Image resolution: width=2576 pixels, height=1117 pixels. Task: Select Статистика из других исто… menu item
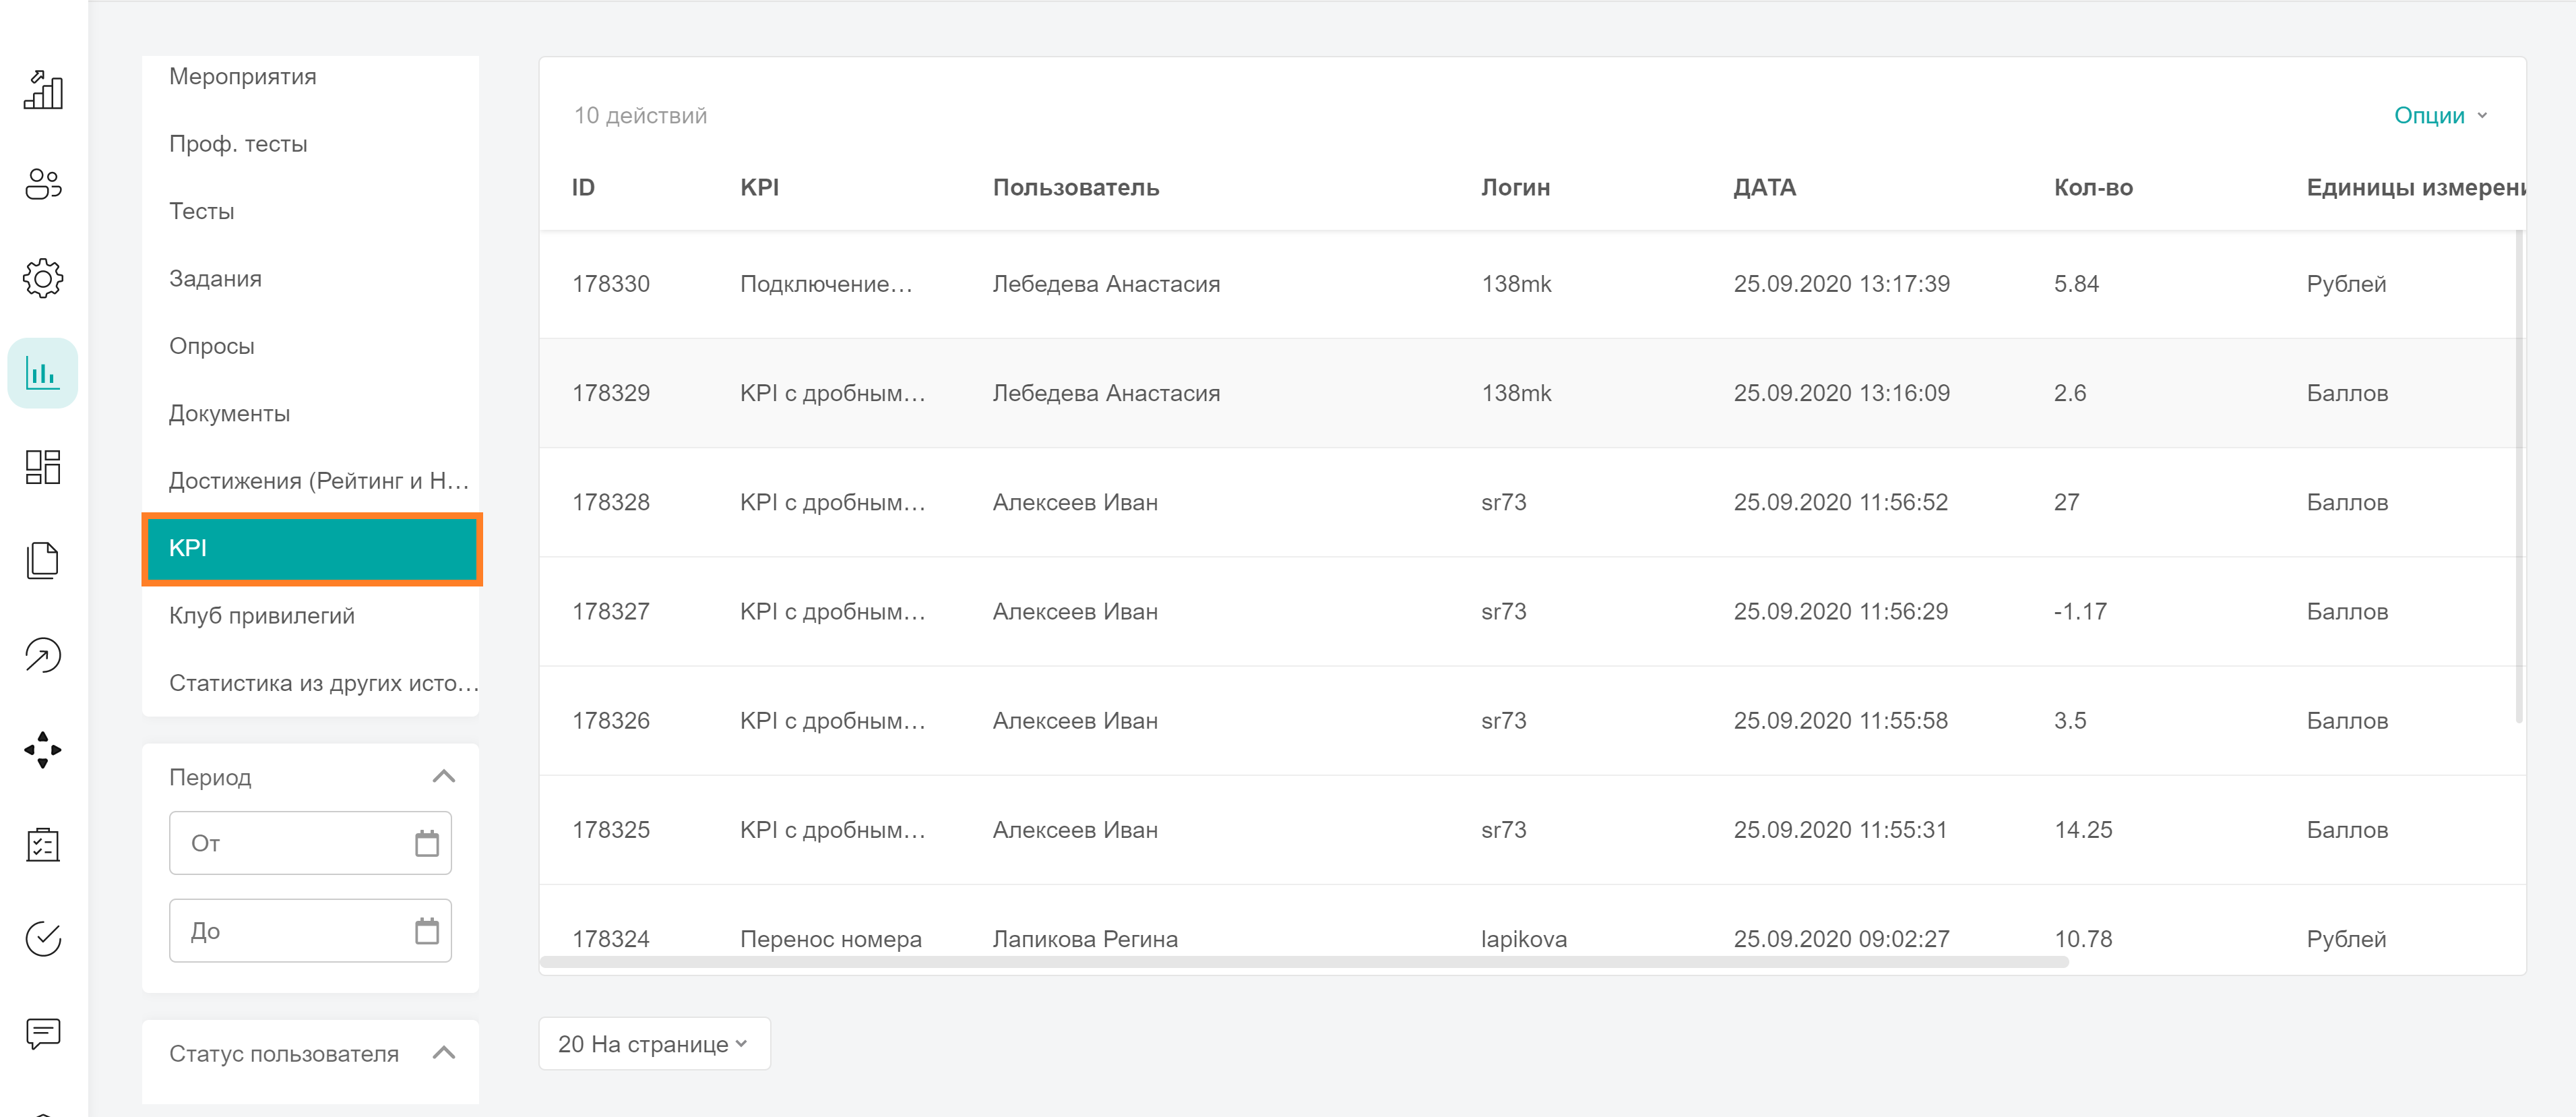(323, 683)
